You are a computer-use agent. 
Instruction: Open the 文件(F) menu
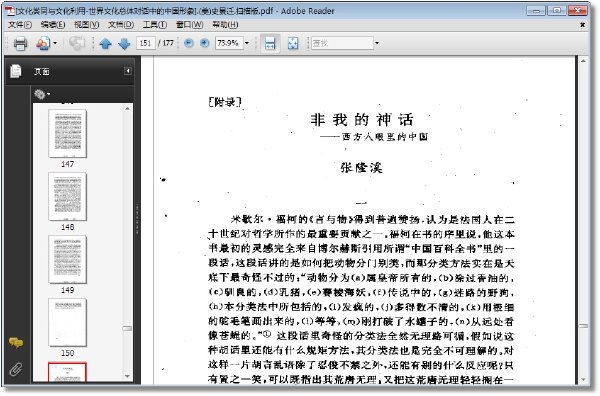click(20, 24)
